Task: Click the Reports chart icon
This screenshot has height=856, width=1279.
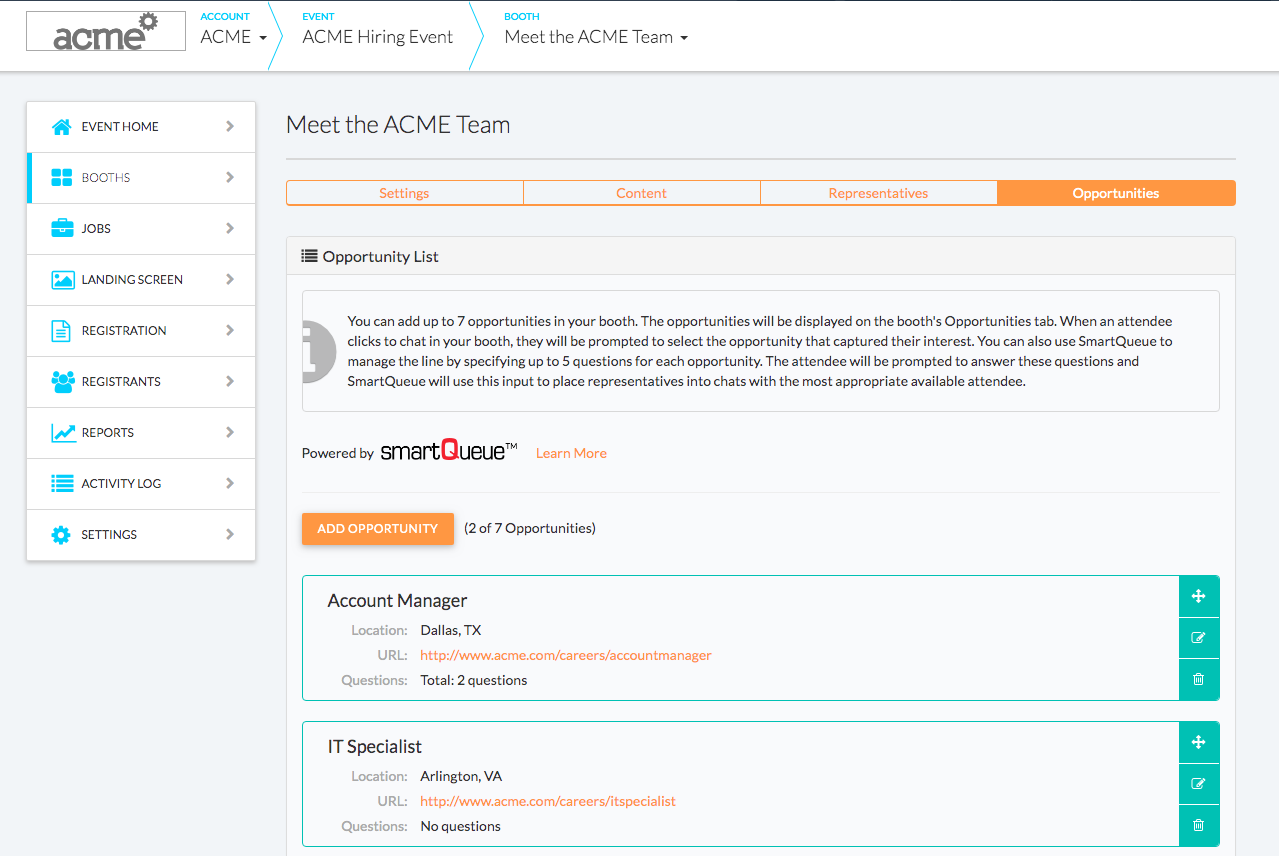Action: [x=63, y=433]
